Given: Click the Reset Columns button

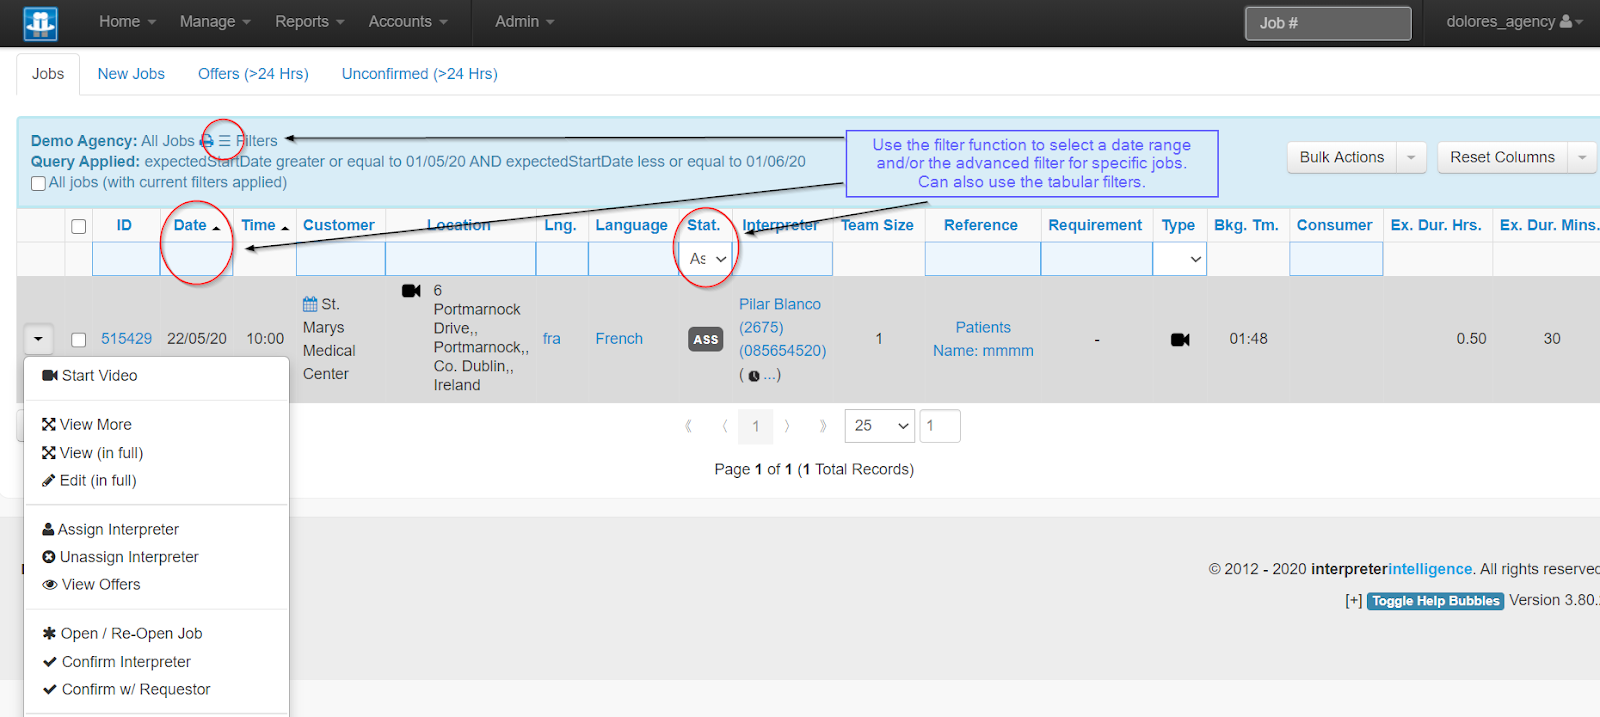Looking at the screenshot, I should (x=1502, y=158).
